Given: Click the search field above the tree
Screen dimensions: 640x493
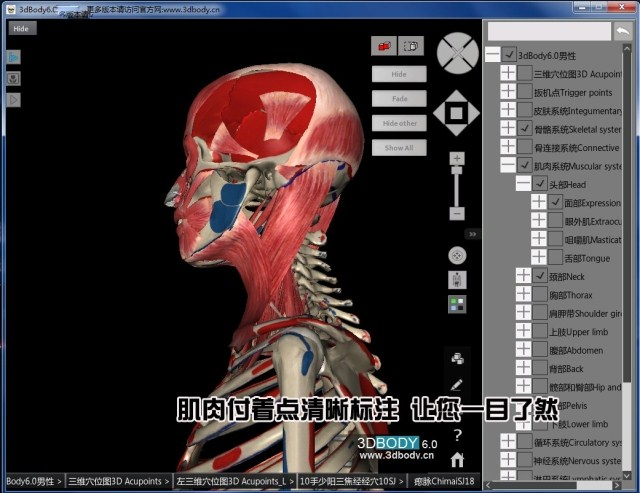Looking at the screenshot, I should pos(548,32).
